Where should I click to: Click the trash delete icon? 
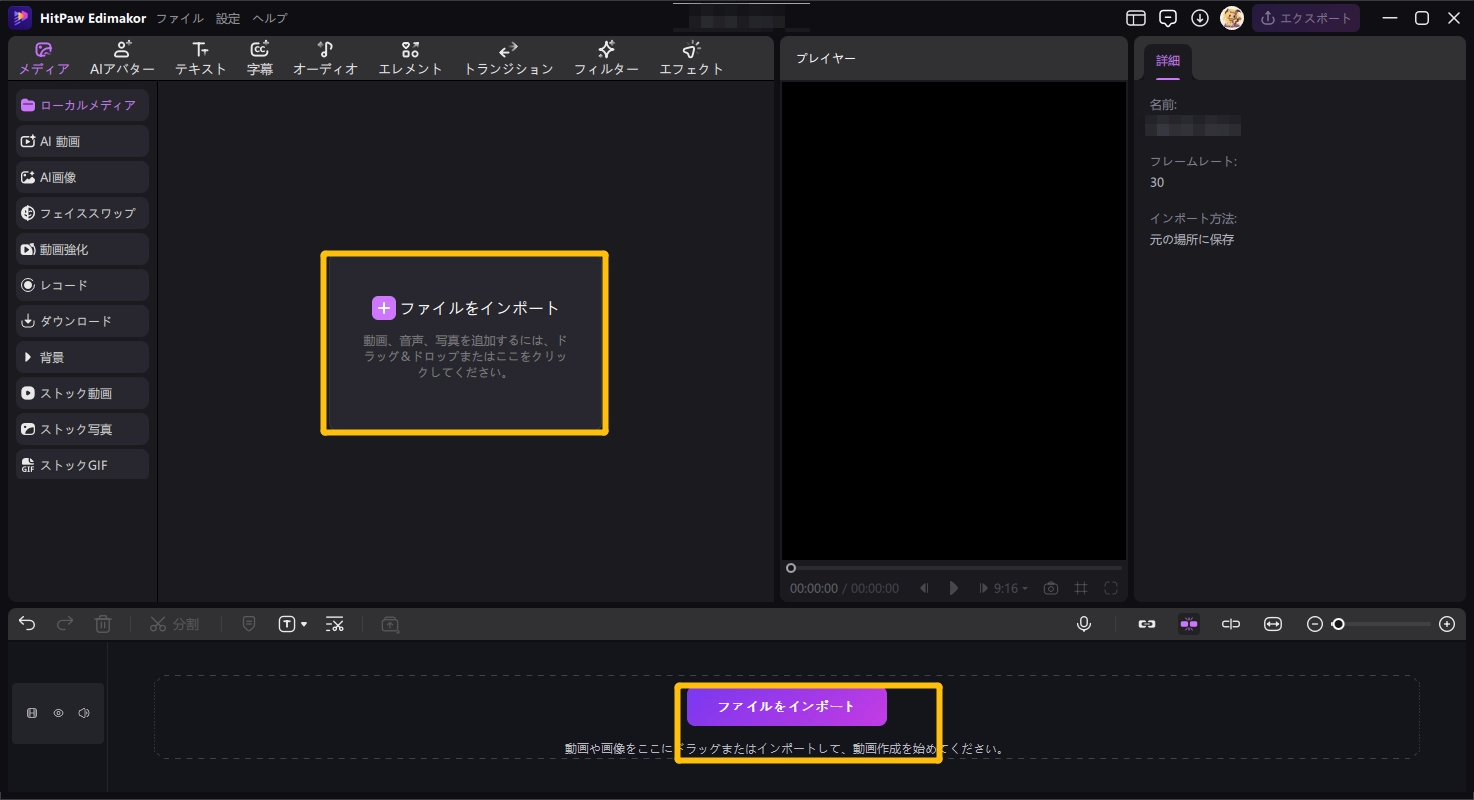[103, 624]
